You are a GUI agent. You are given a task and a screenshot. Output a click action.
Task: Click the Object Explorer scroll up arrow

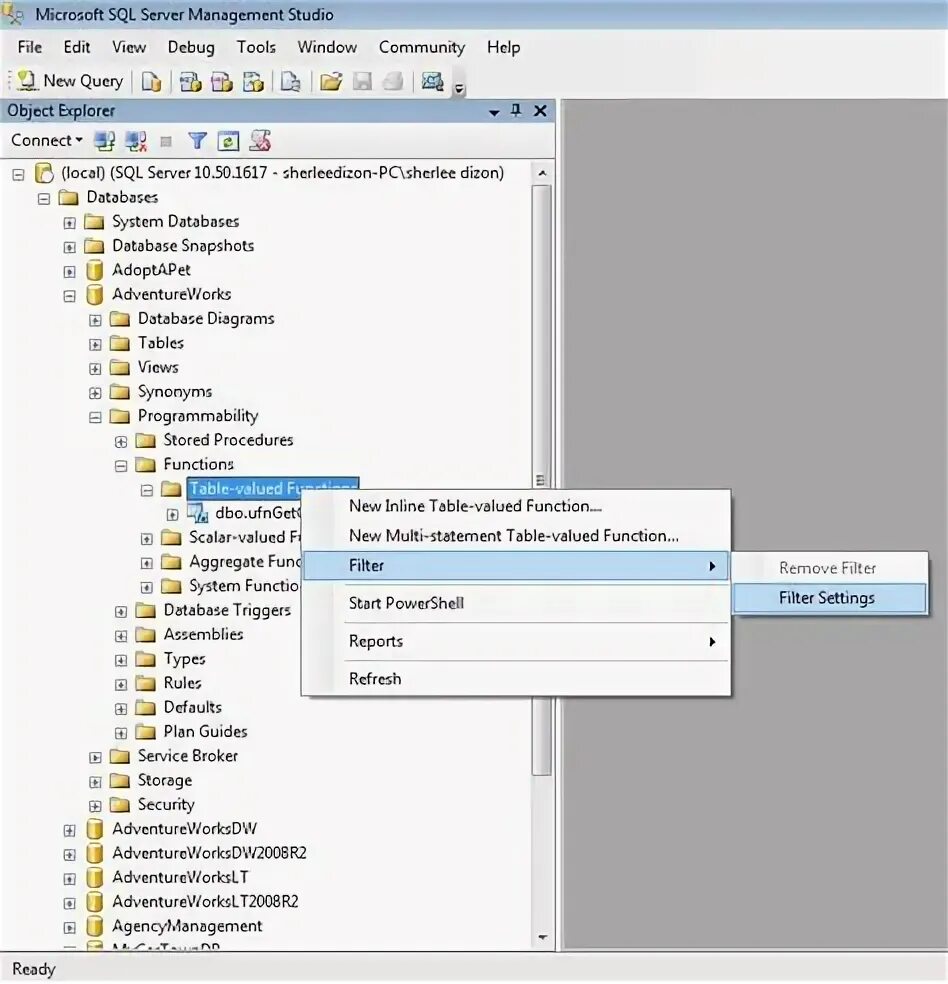[x=542, y=173]
